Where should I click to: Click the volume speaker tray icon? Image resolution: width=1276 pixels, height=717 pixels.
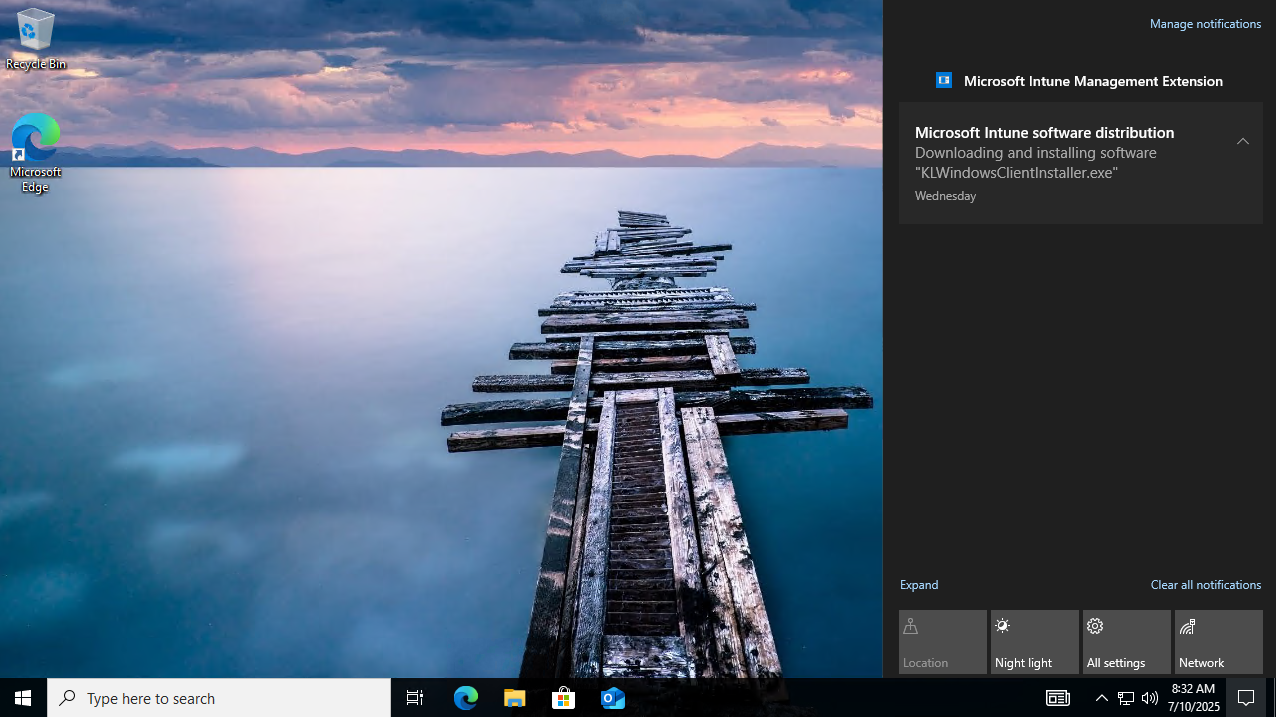tap(1150, 698)
